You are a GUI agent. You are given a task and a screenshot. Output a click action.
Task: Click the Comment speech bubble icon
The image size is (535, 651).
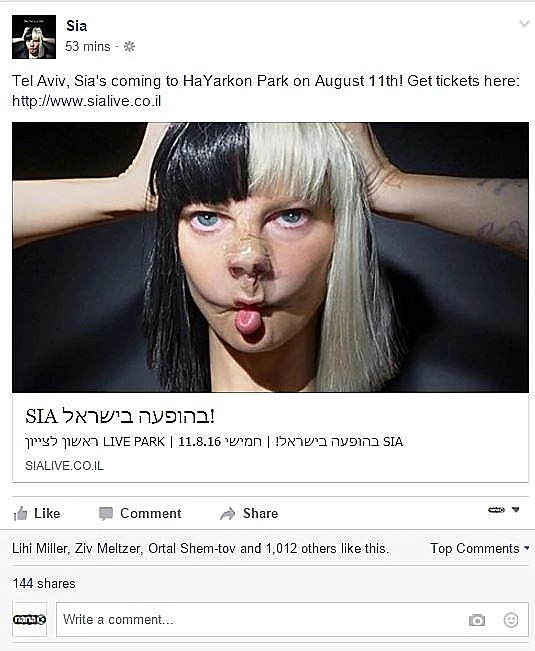(x=106, y=514)
